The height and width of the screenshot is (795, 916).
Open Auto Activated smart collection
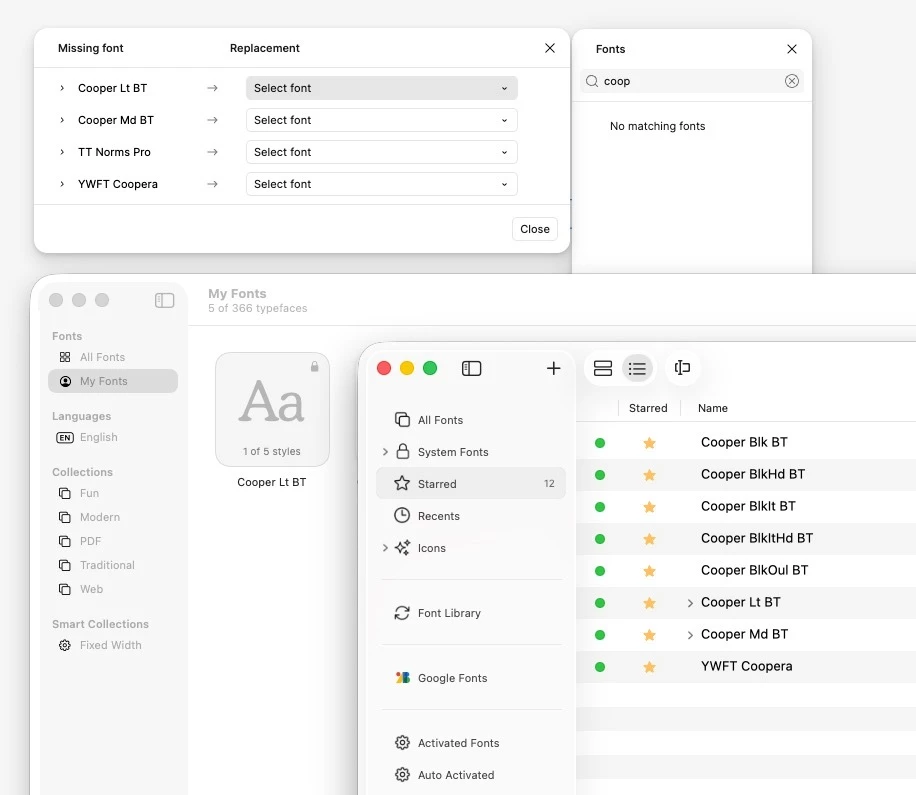[471, 775]
